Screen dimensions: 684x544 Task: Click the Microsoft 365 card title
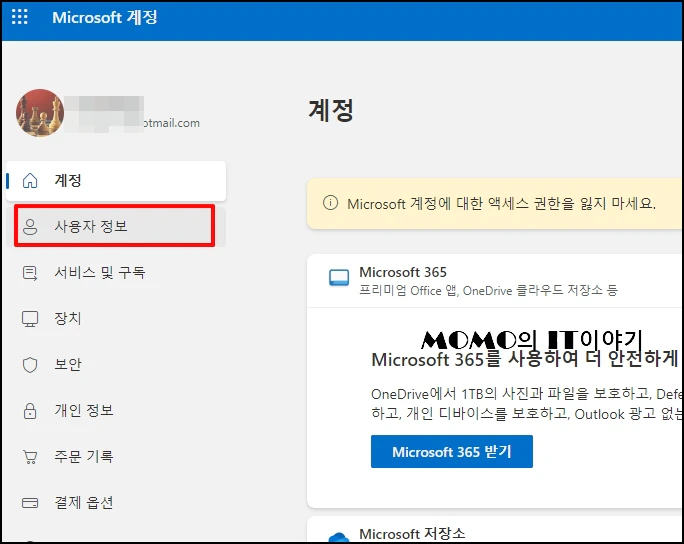pos(403,272)
